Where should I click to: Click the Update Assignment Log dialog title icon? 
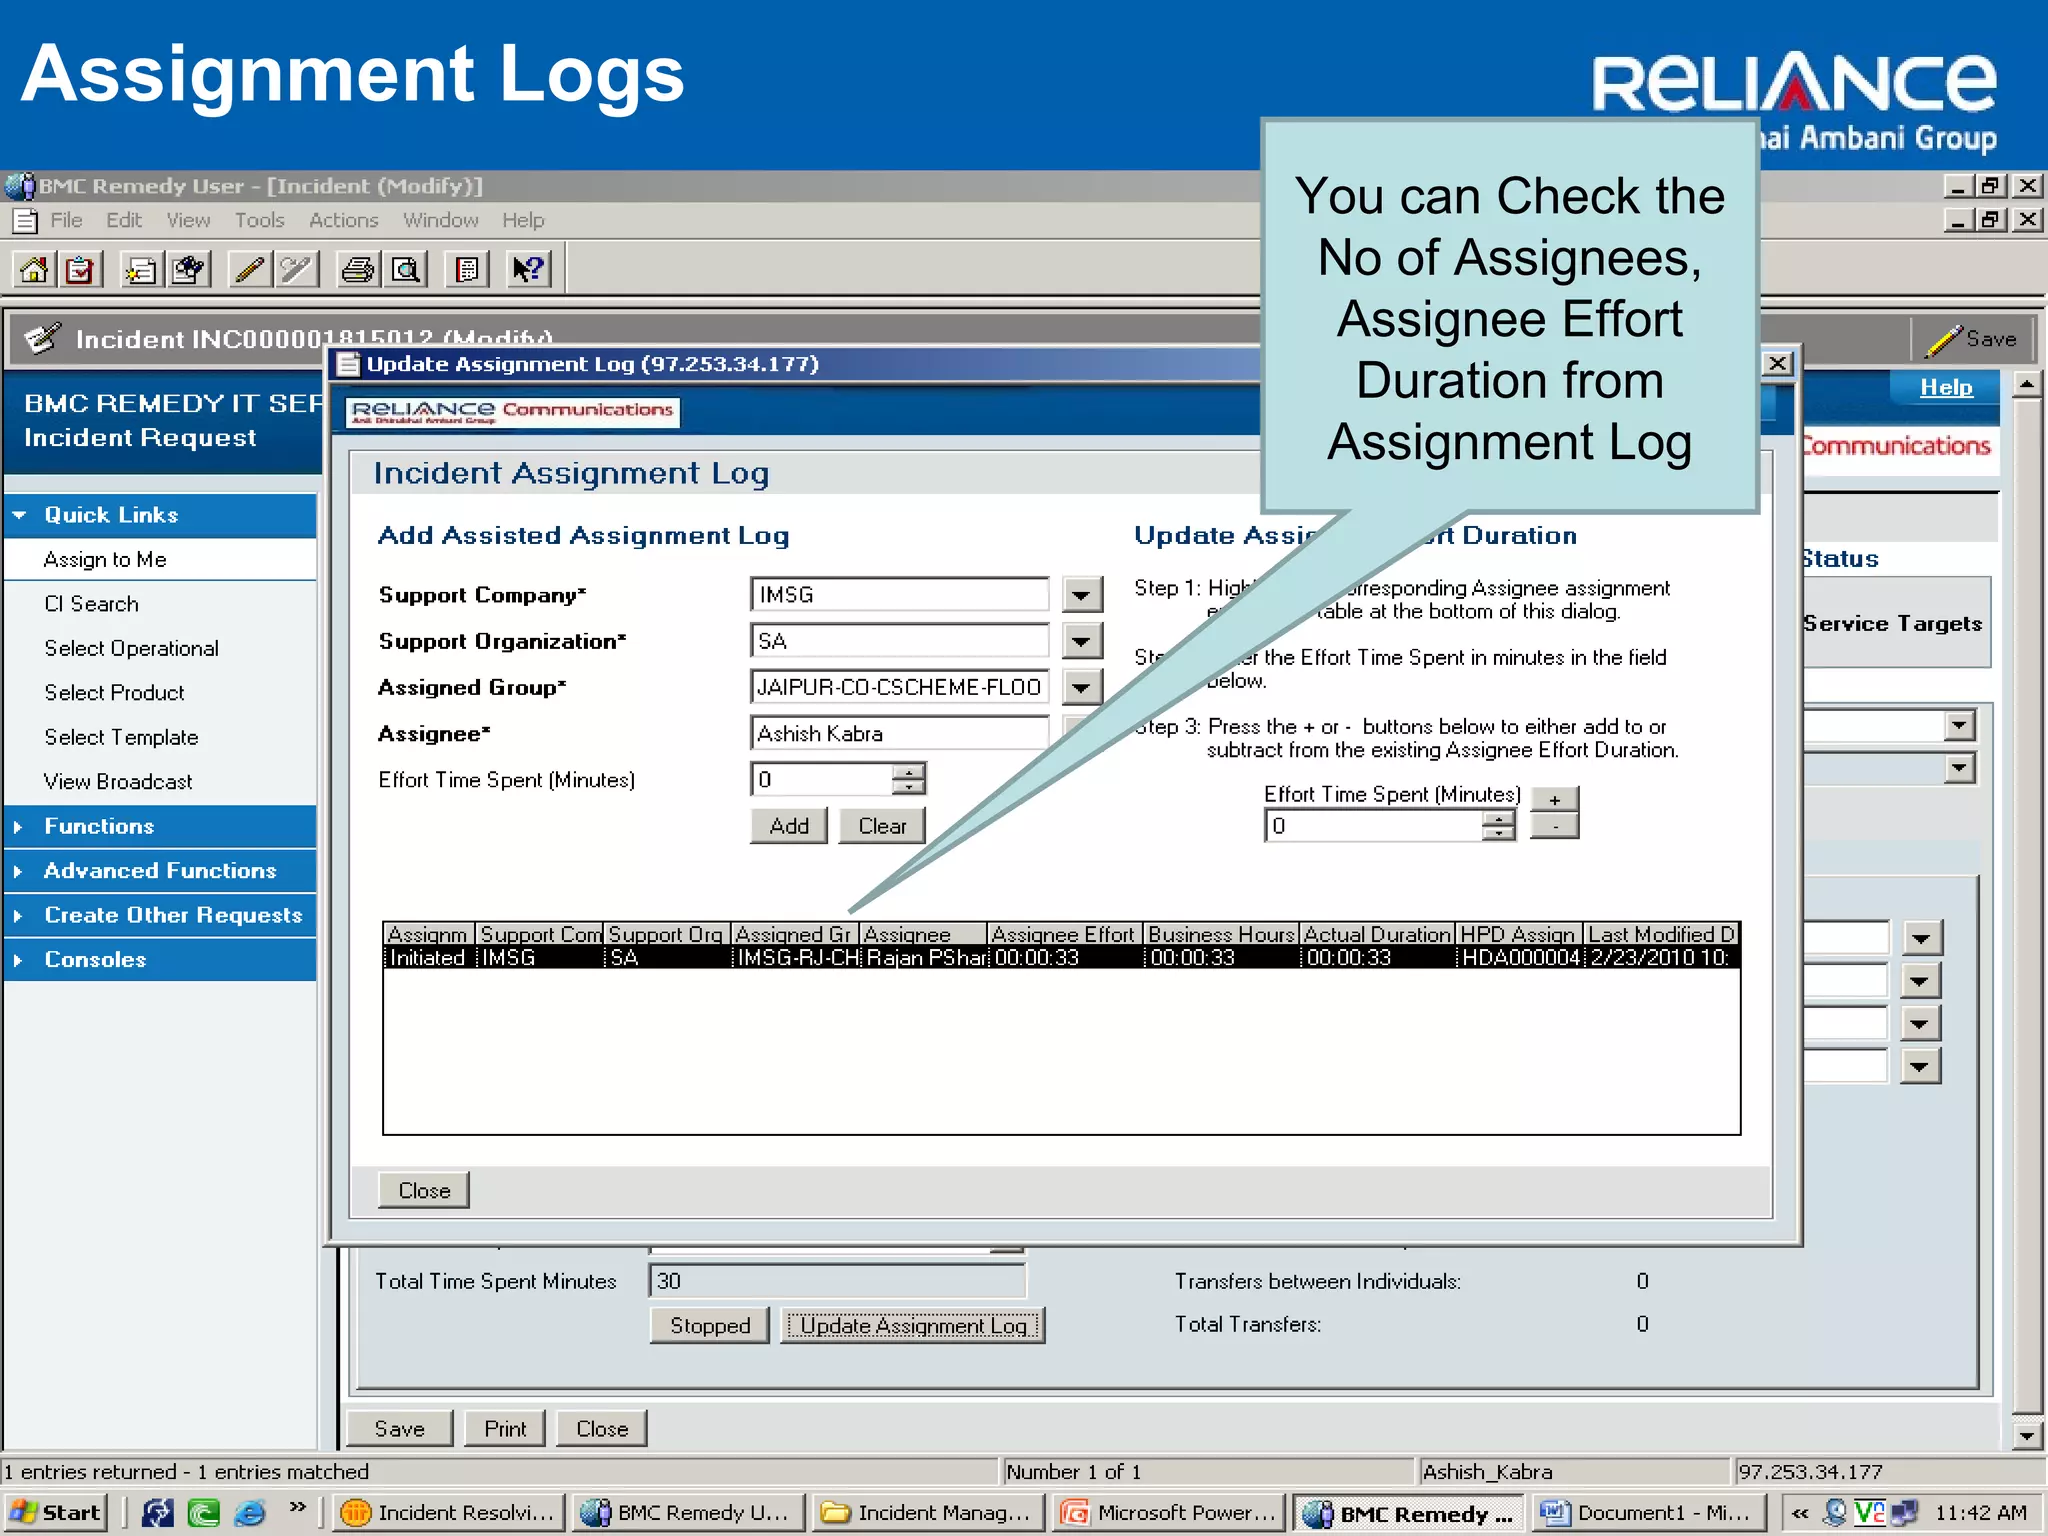[348, 364]
